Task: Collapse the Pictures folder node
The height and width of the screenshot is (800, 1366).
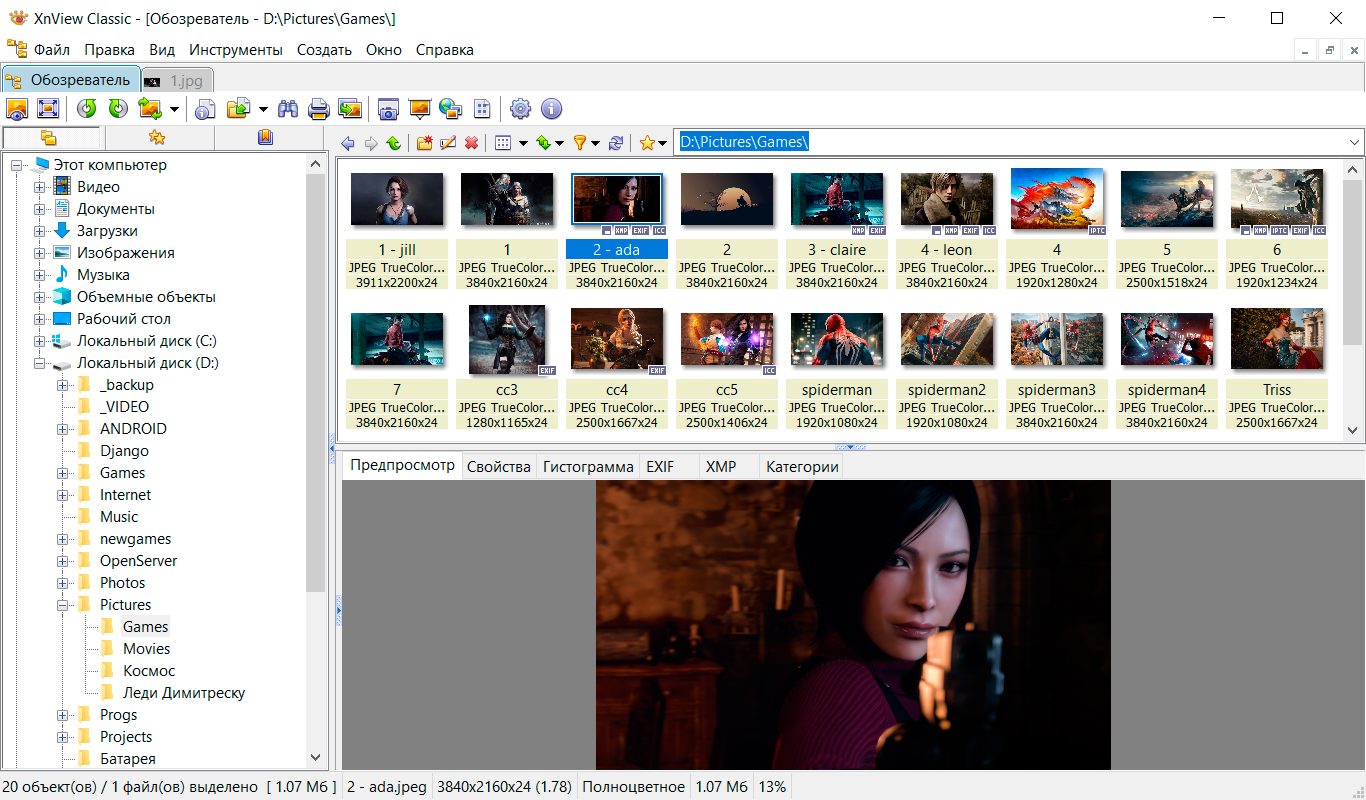Action: click(x=62, y=605)
